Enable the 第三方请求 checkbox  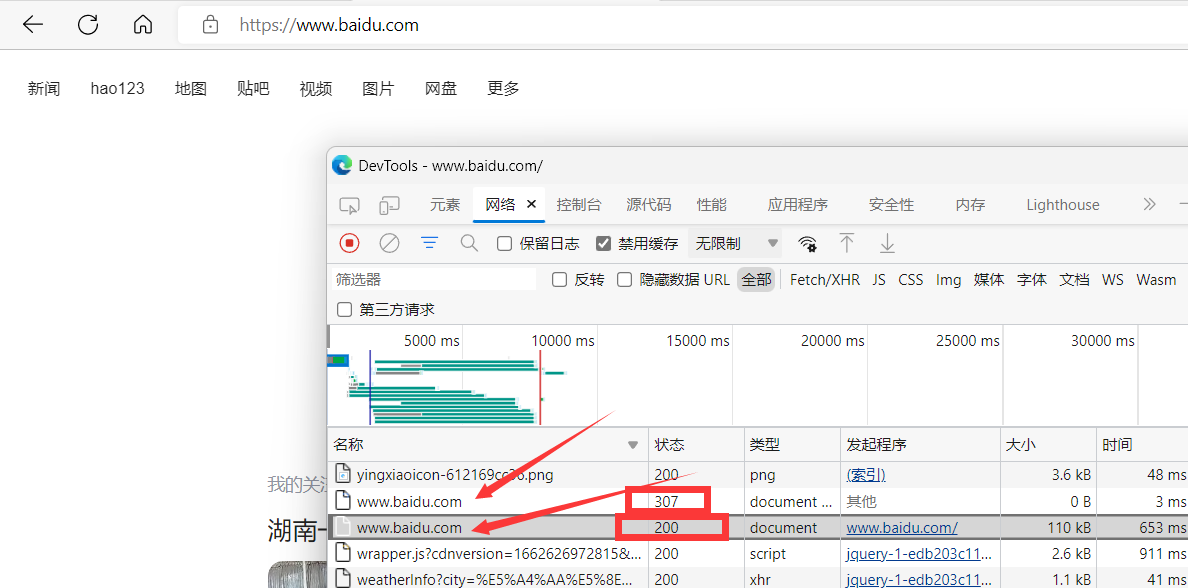coord(344,309)
